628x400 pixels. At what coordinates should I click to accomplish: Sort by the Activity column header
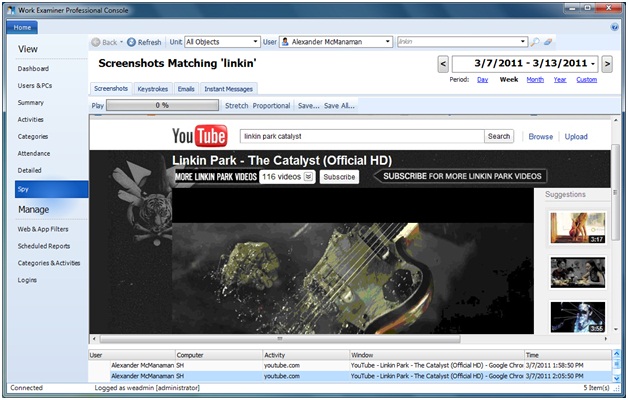(x=306, y=355)
